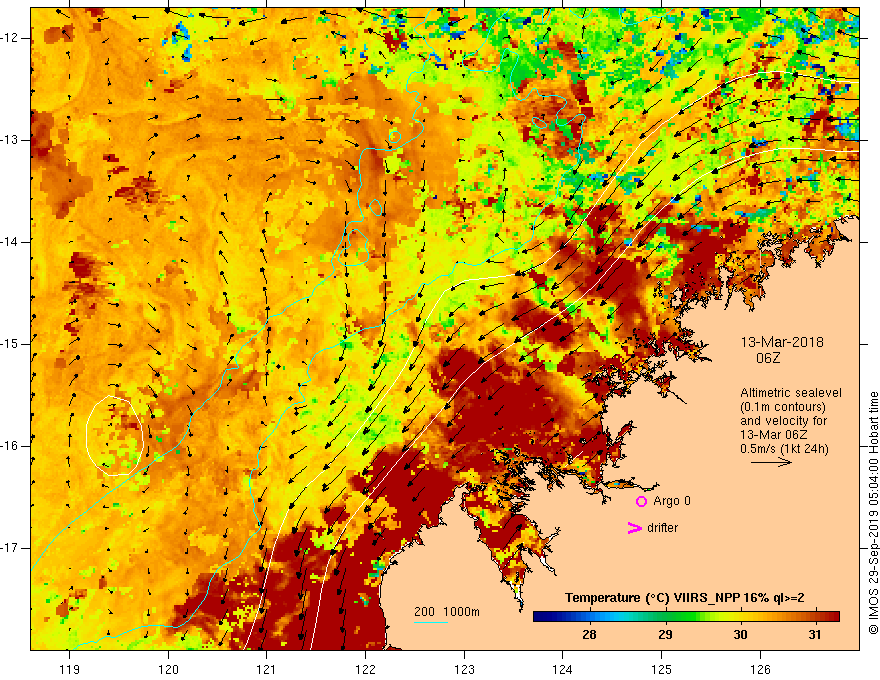Click the white sea-level contour ellipse near 119.5
The width and height of the screenshot is (880, 680).
point(114,436)
